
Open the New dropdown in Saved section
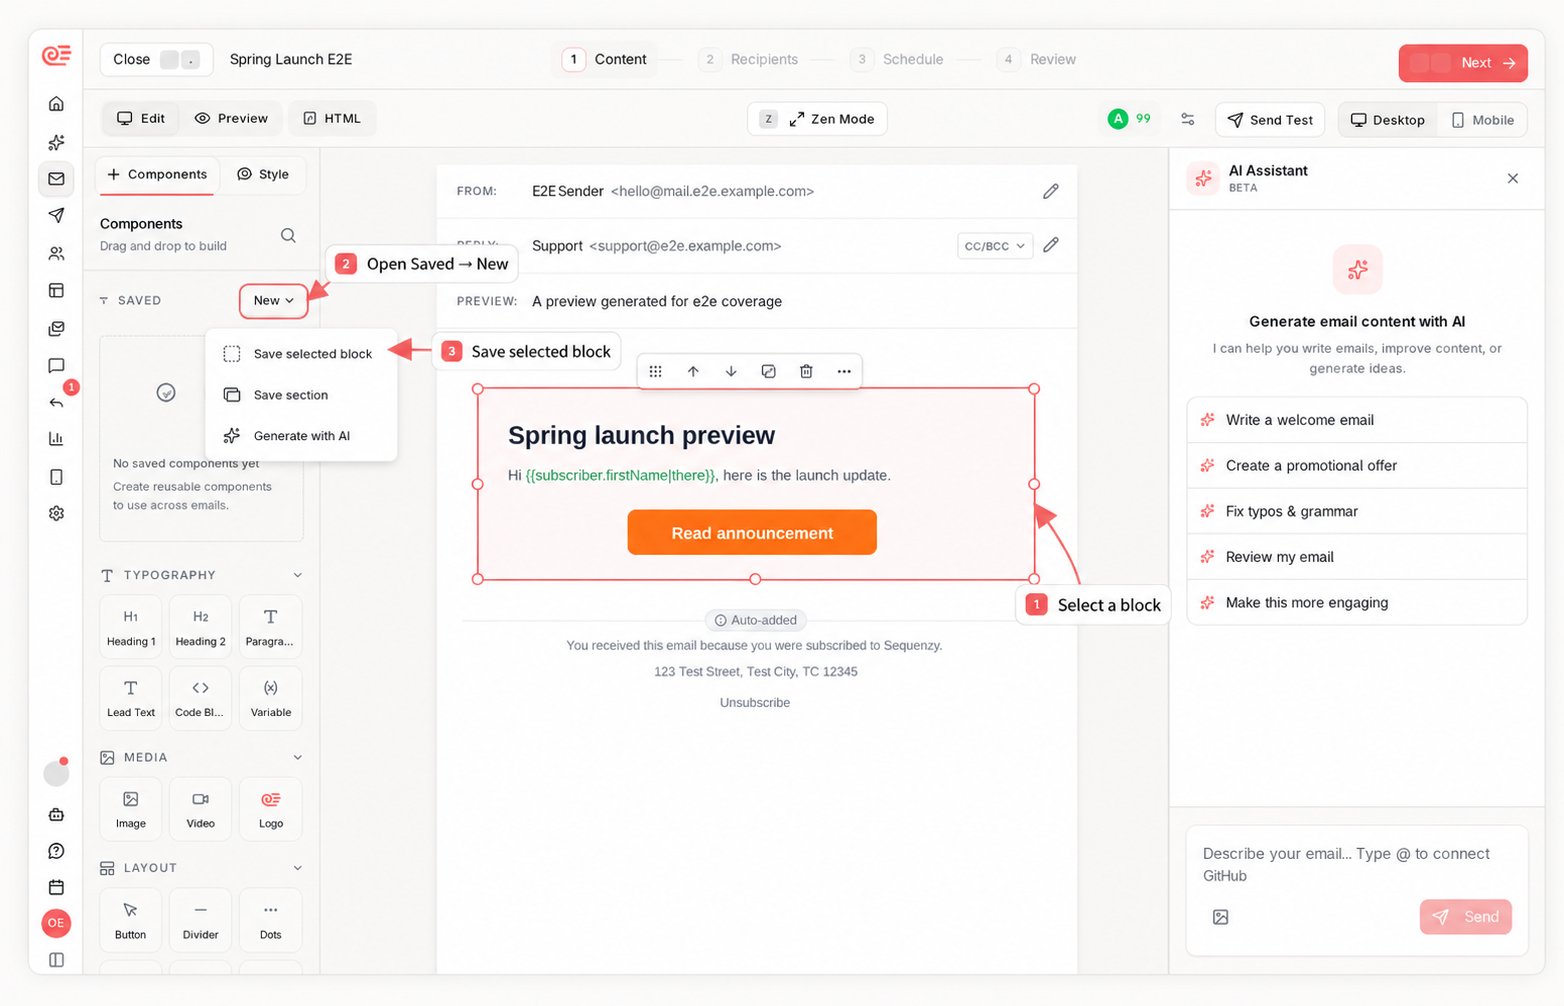273,300
